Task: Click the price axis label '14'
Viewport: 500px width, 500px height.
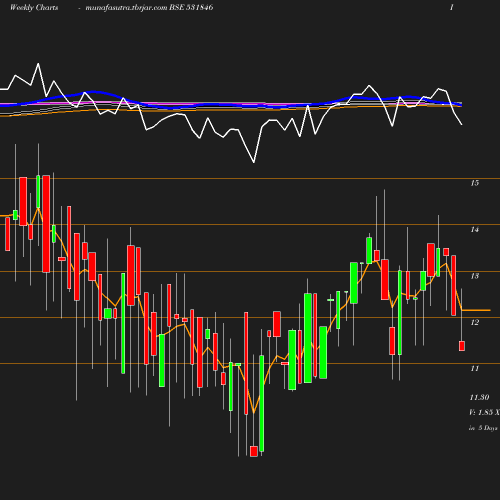Action: click(475, 229)
